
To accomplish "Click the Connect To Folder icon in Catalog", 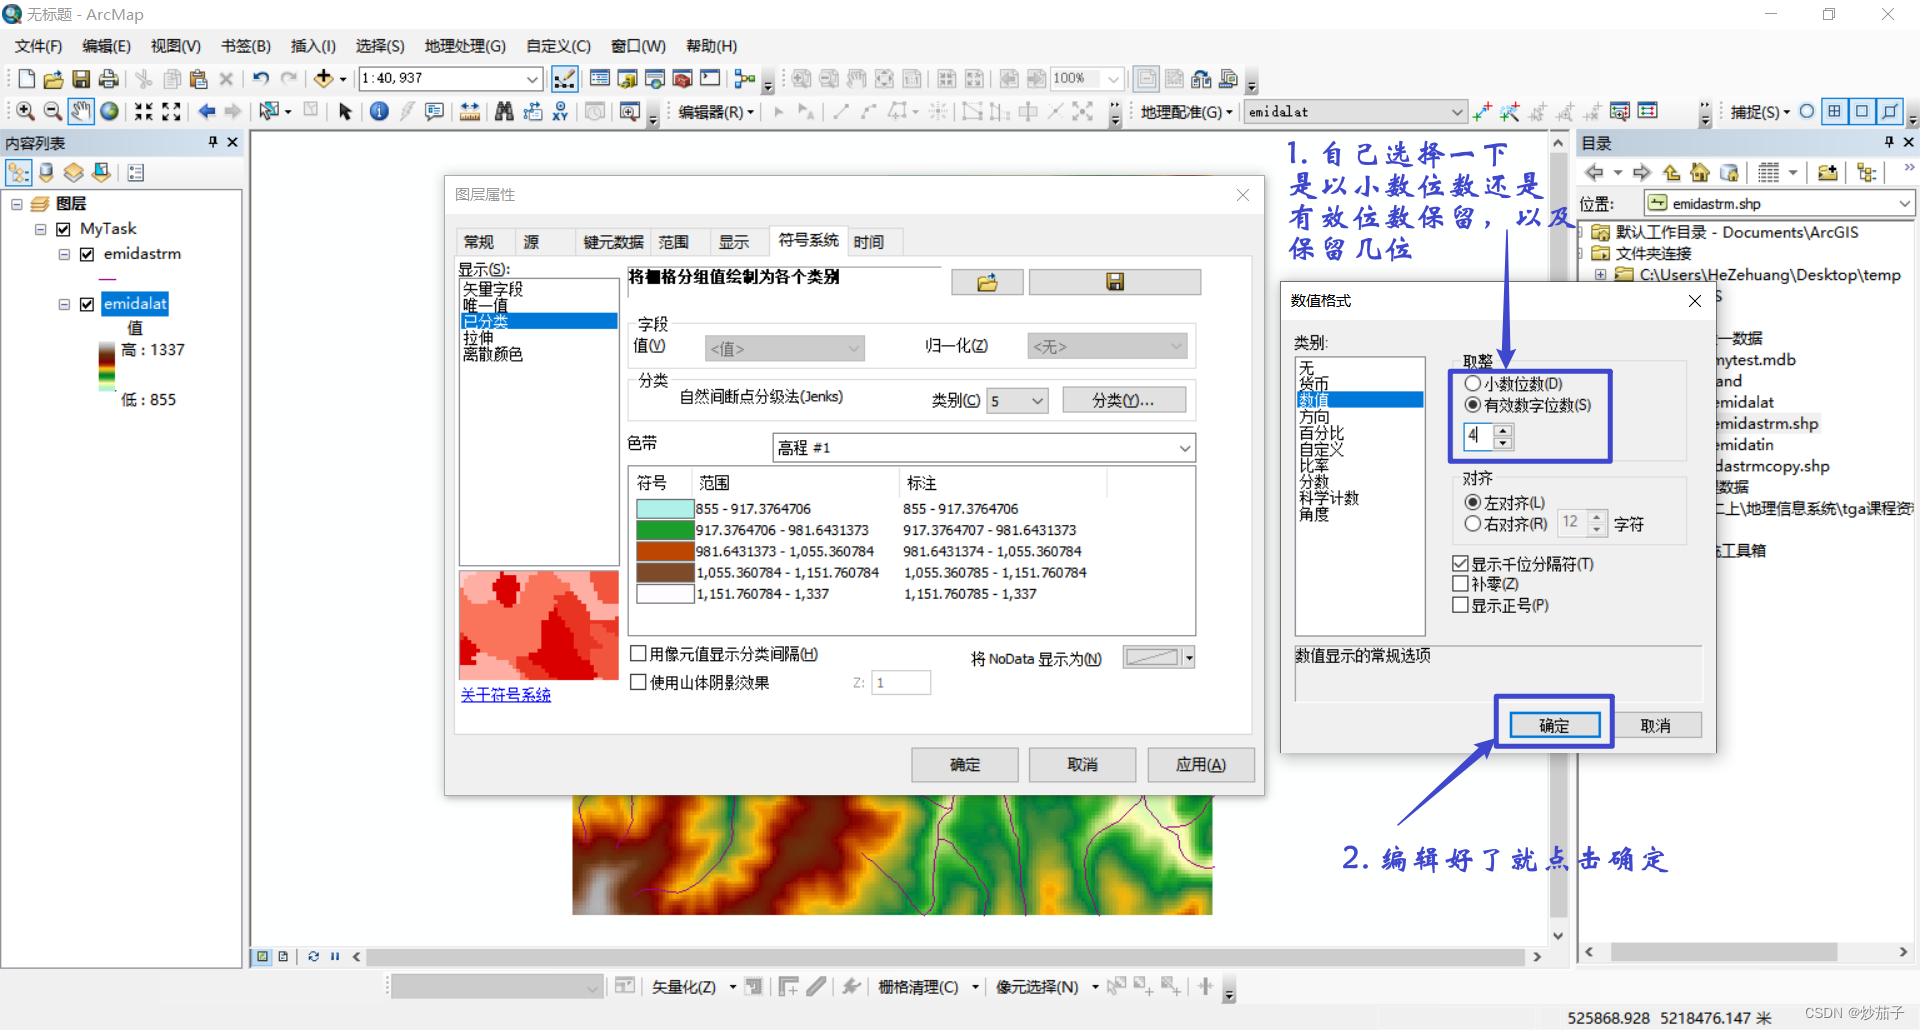I will [x=1828, y=173].
